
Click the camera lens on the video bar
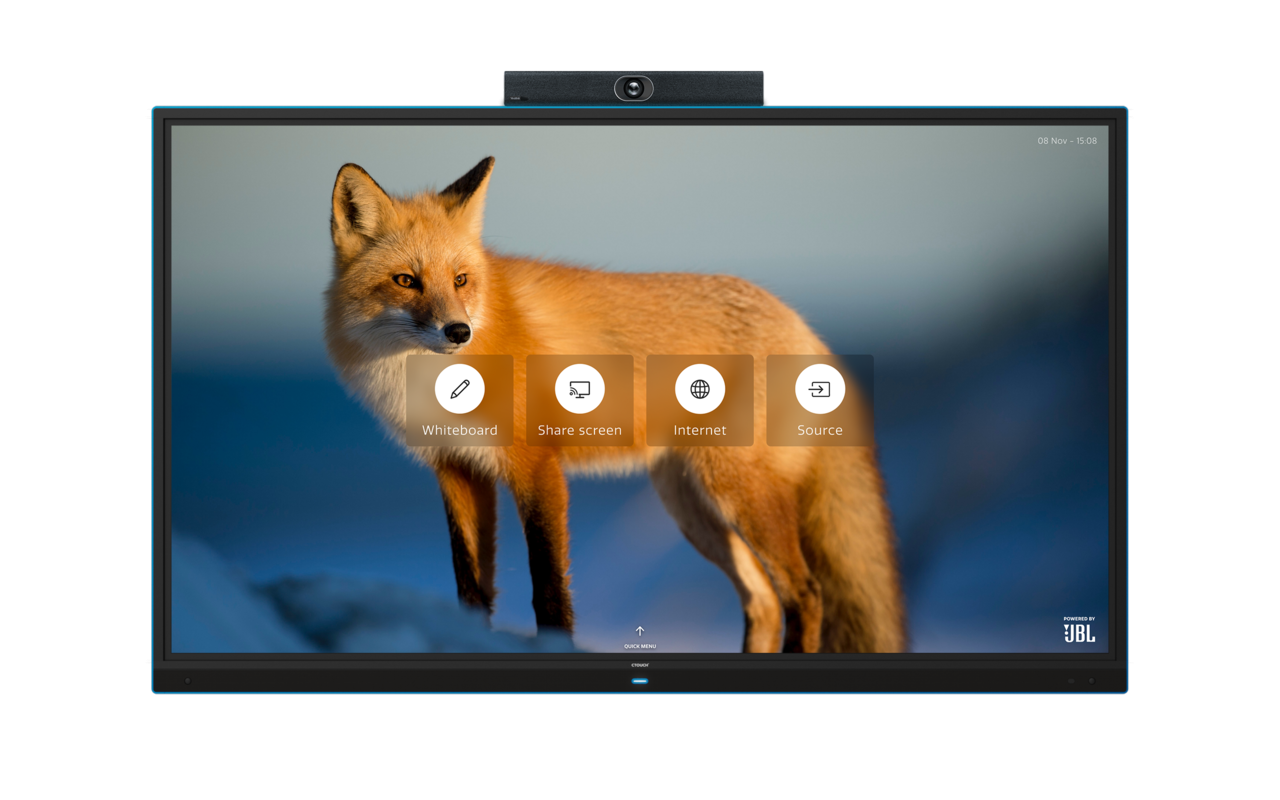coord(633,89)
